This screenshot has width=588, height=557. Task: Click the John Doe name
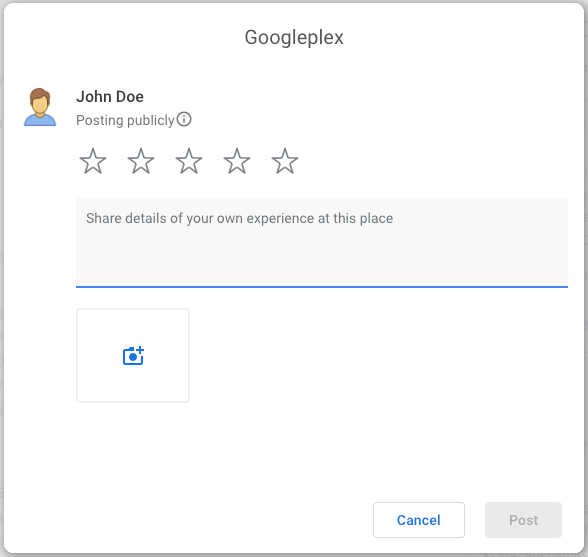[110, 97]
